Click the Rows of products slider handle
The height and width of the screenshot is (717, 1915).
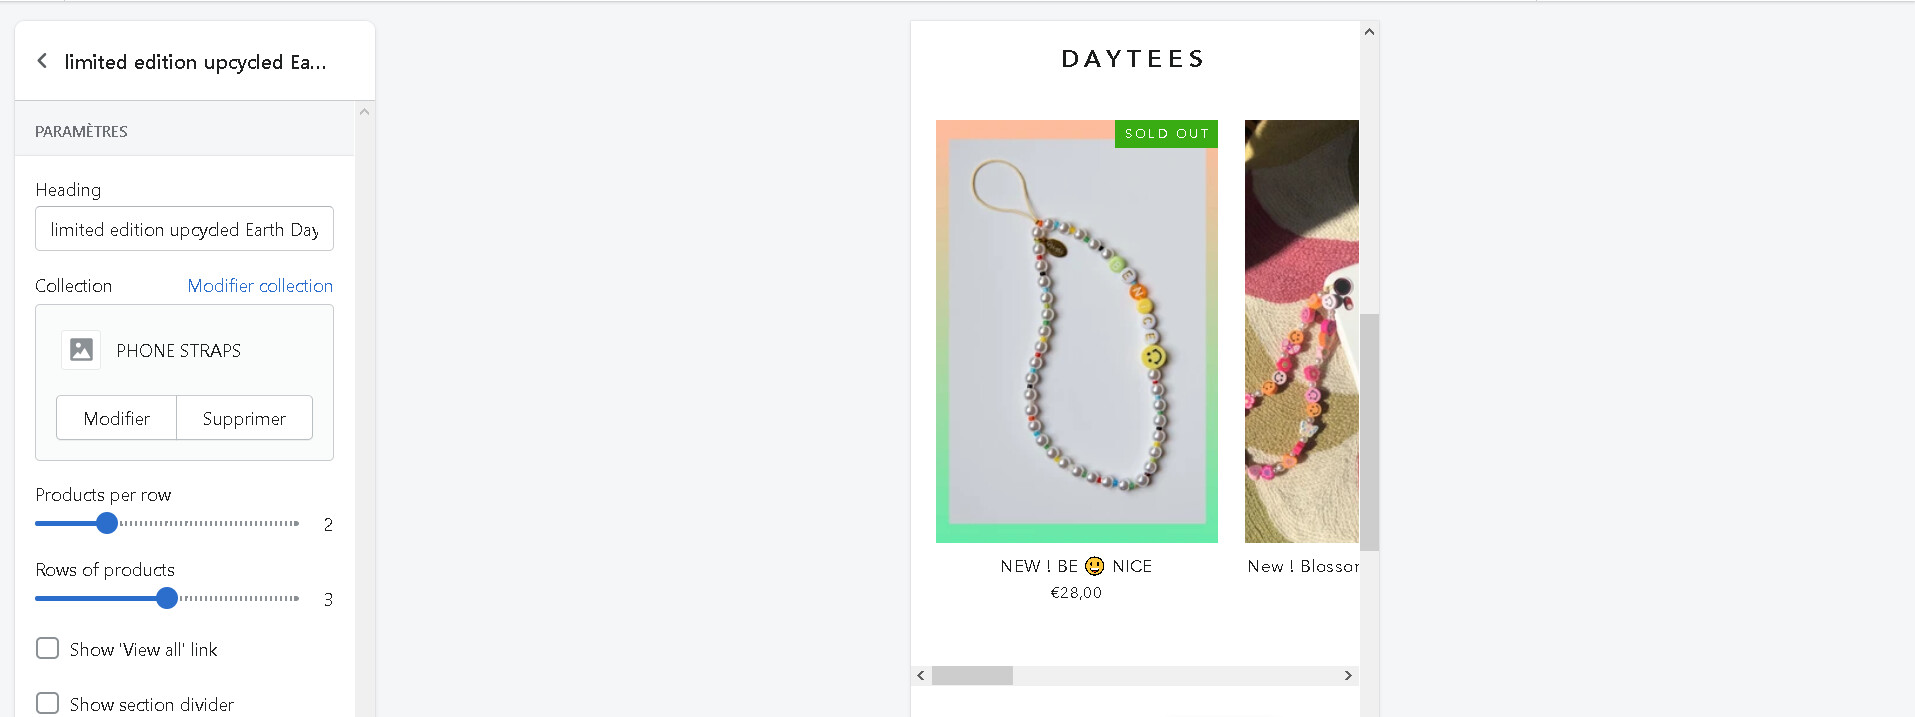167,598
